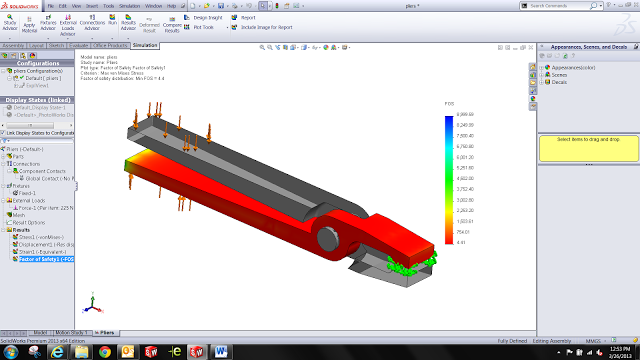This screenshot has height=360, width=640.
Task: Collapse the Fixtures node
Action: click(x=3, y=186)
